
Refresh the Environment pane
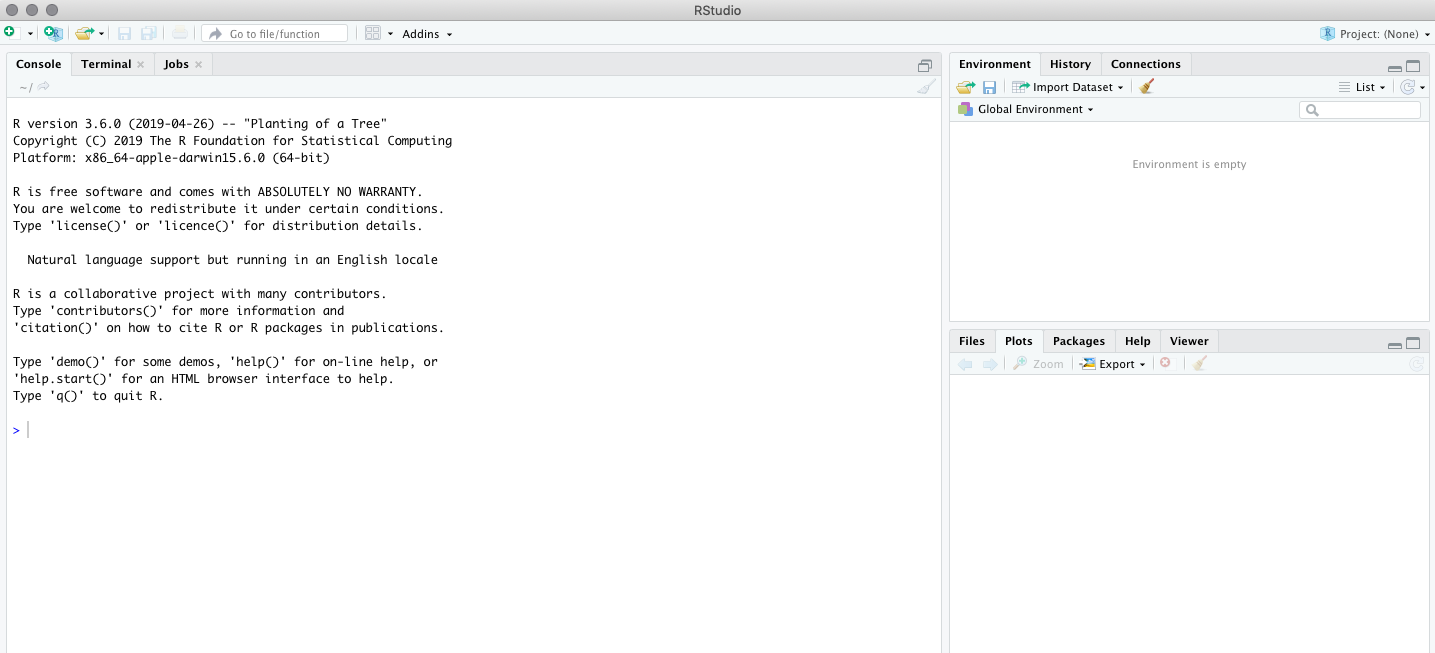click(x=1408, y=87)
